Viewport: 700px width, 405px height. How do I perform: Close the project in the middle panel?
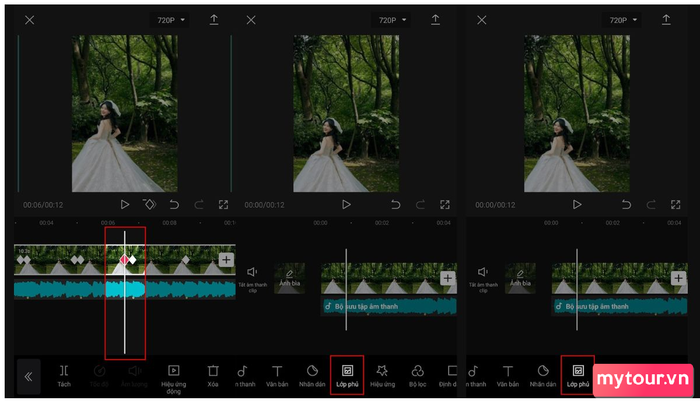coord(251,20)
